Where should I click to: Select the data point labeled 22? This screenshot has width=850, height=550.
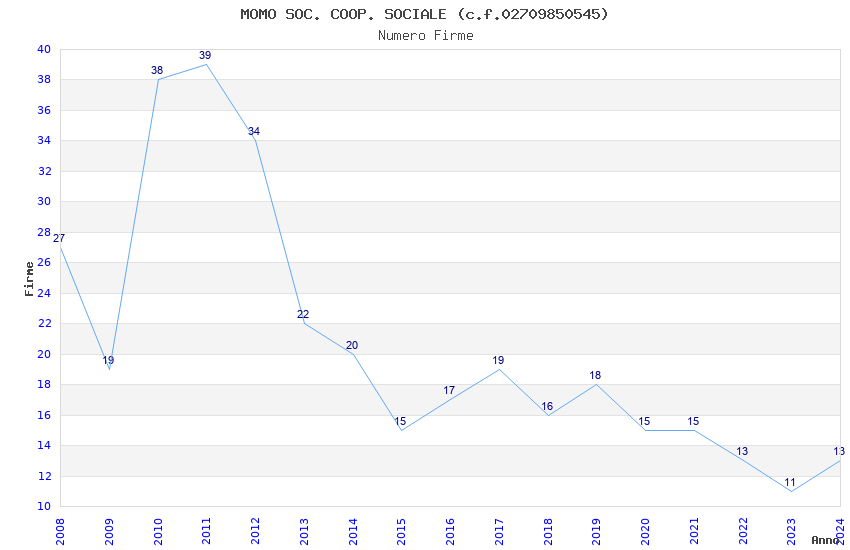(303, 315)
